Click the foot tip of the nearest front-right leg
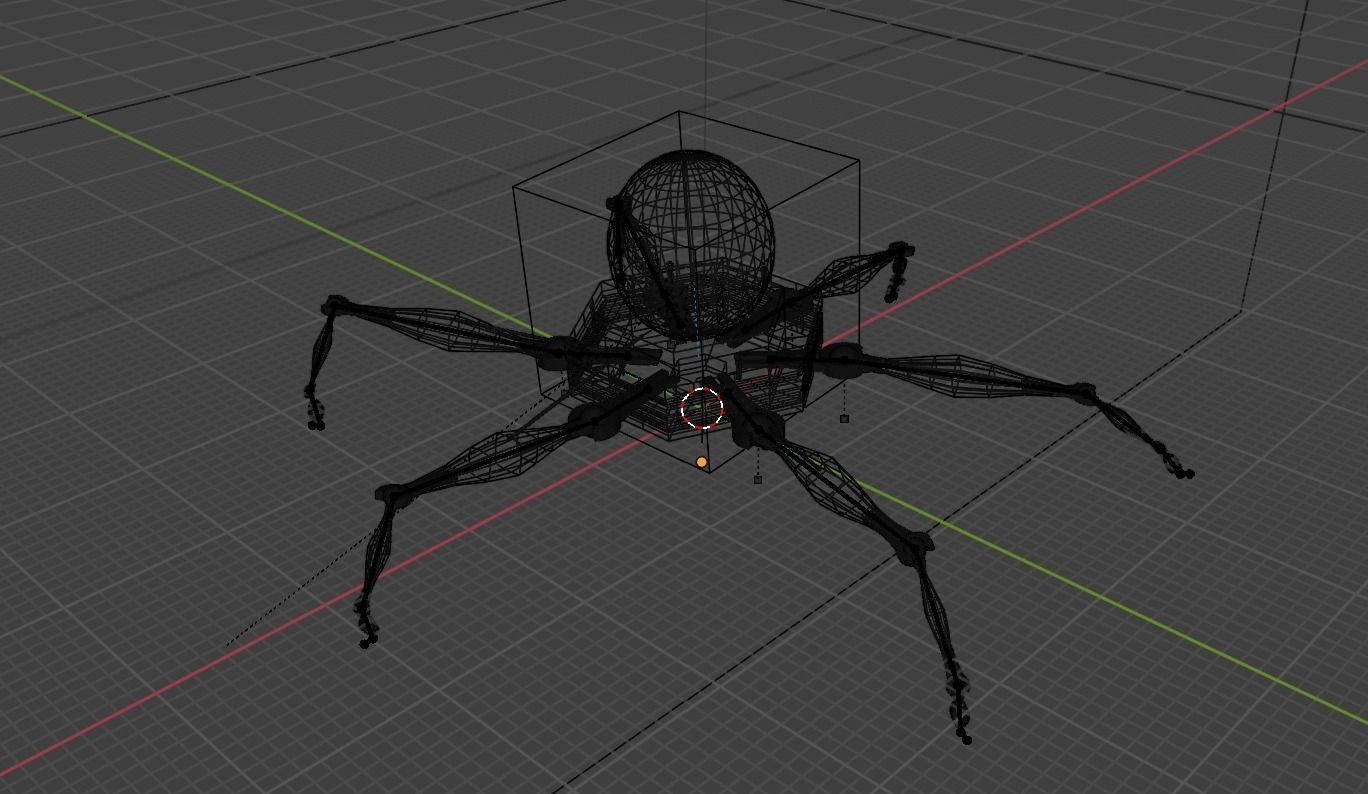The image size is (1368, 794). point(966,739)
